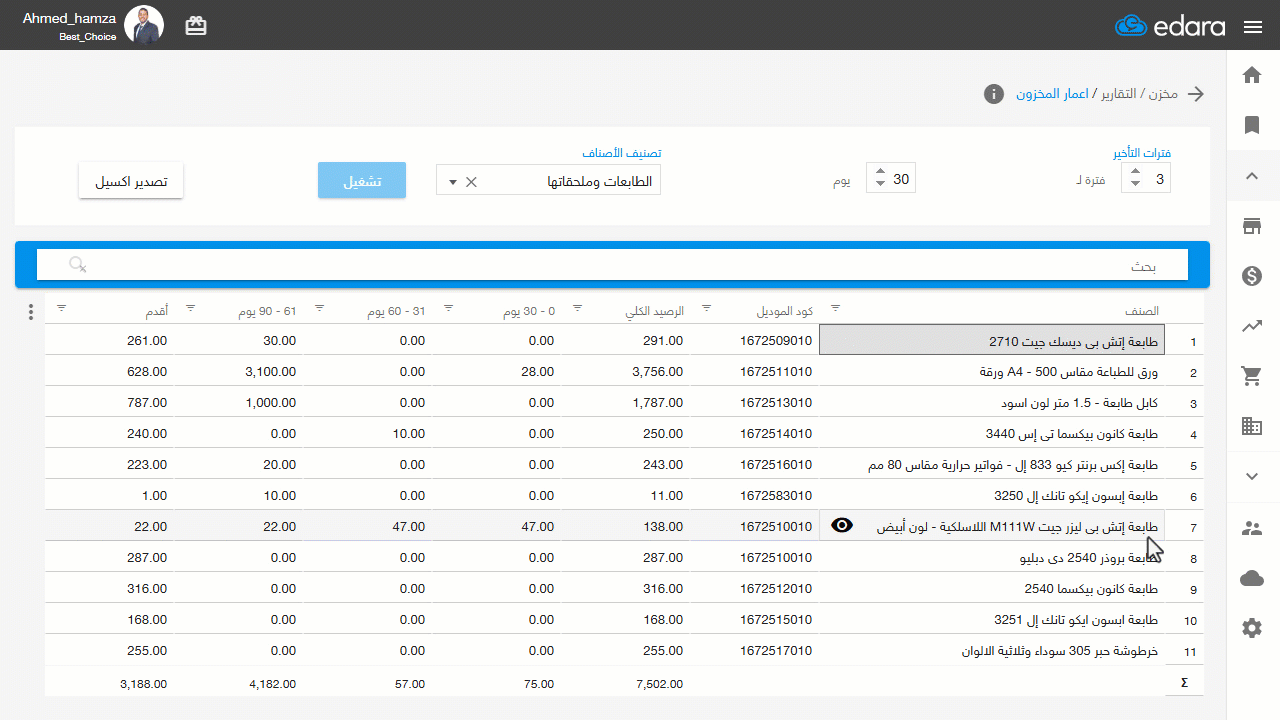Collapse the sidebar section with up chevron
1280x720 pixels.
[1251, 176]
